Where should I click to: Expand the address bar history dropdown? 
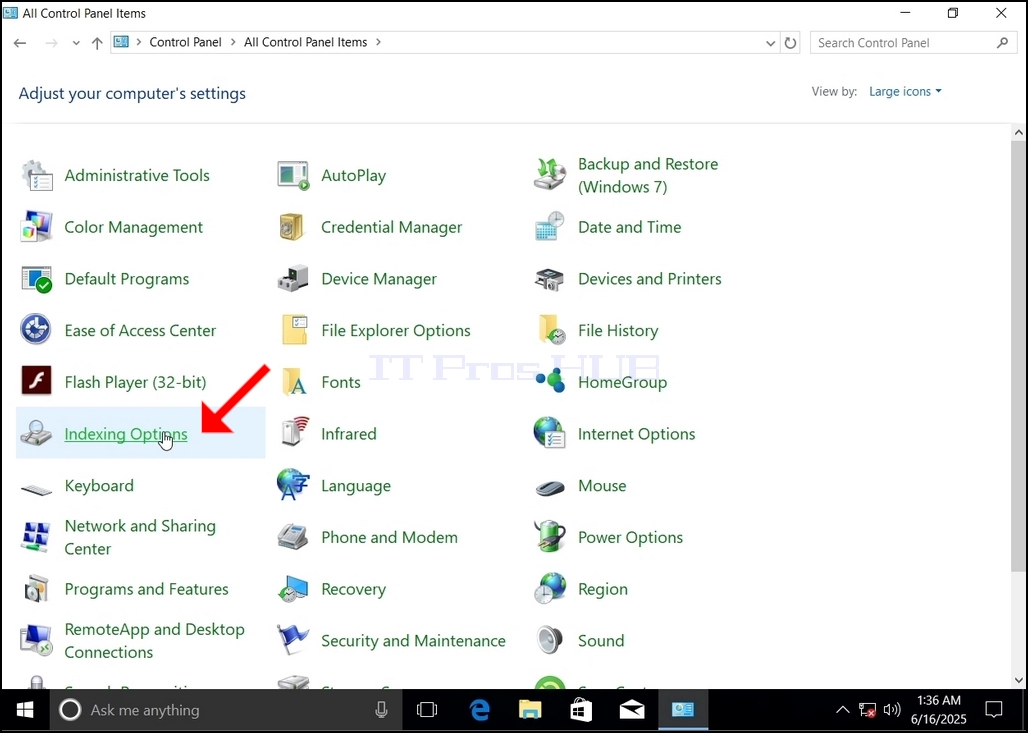coord(770,43)
